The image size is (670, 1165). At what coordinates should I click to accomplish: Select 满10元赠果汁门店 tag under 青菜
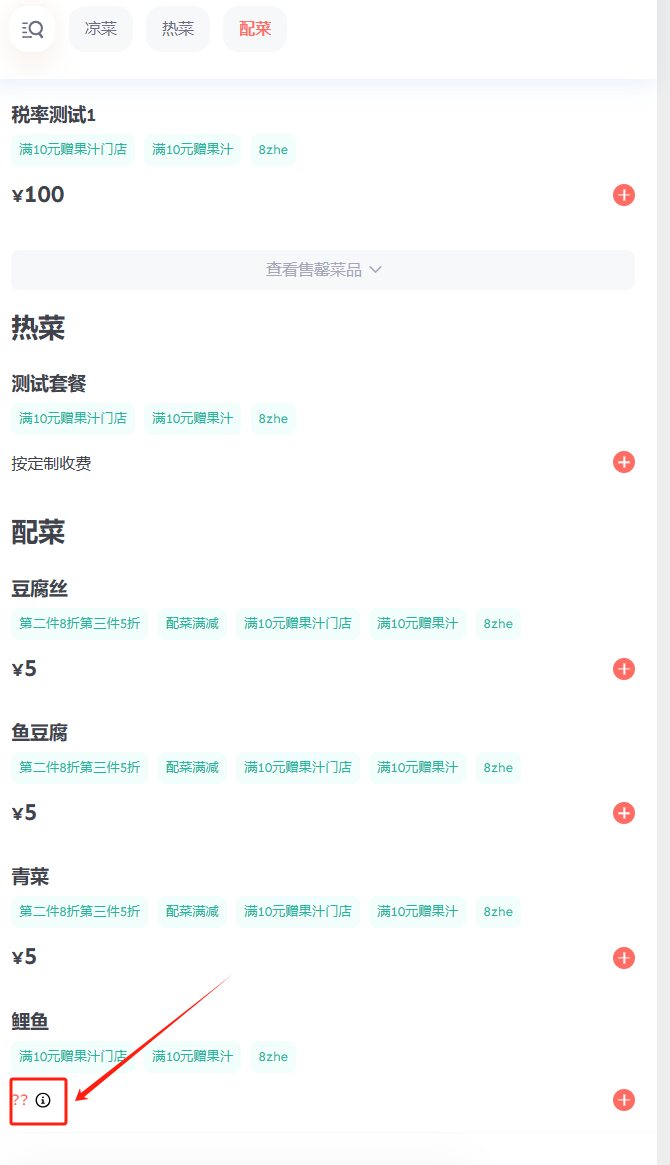pyautogui.click(x=298, y=912)
